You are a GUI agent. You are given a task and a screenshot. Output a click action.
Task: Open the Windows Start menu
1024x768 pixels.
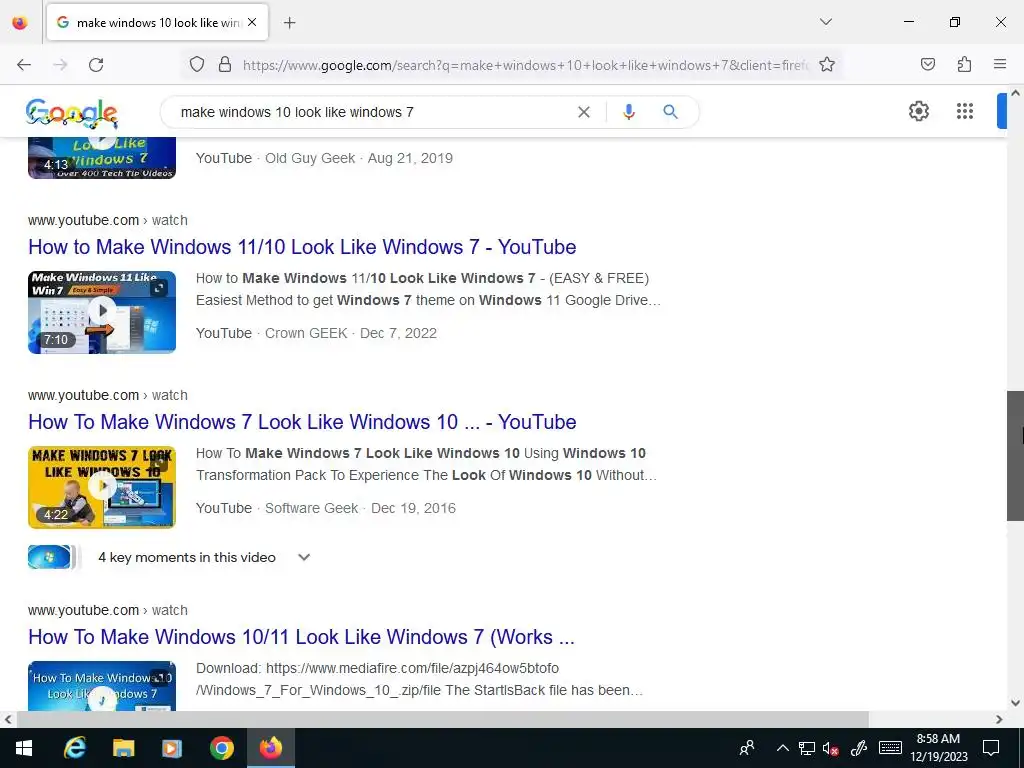click(x=24, y=748)
